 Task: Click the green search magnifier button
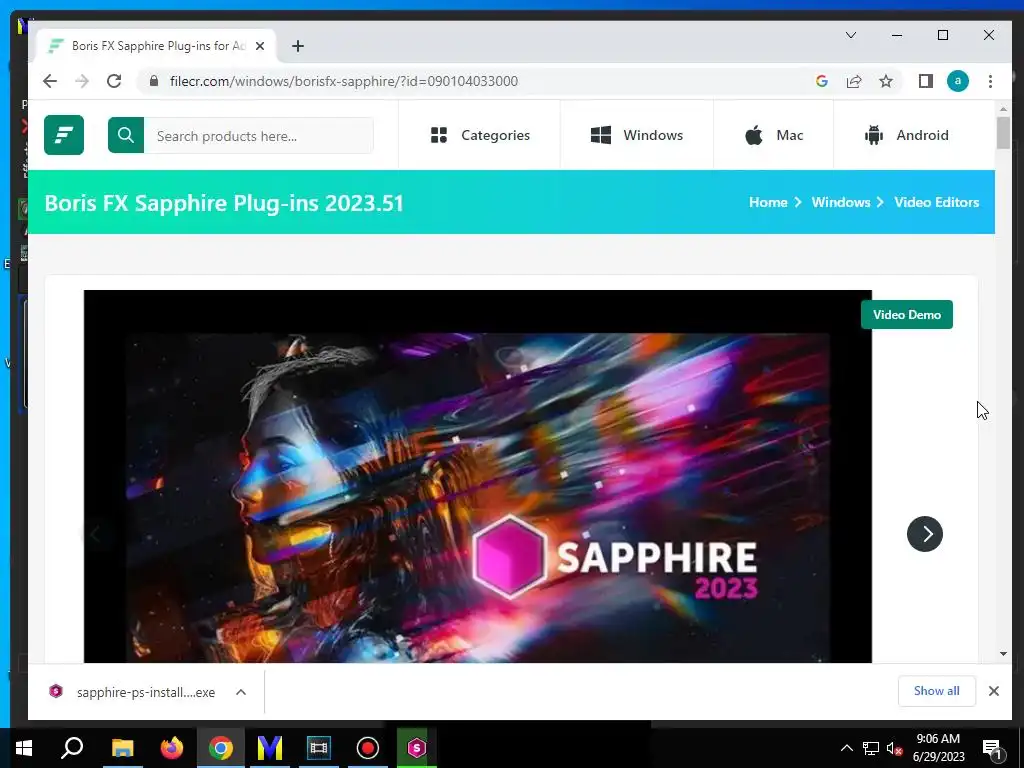(126, 135)
